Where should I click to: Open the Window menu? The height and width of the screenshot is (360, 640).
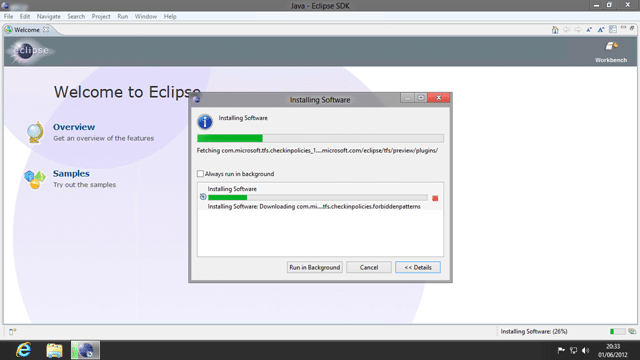click(146, 16)
